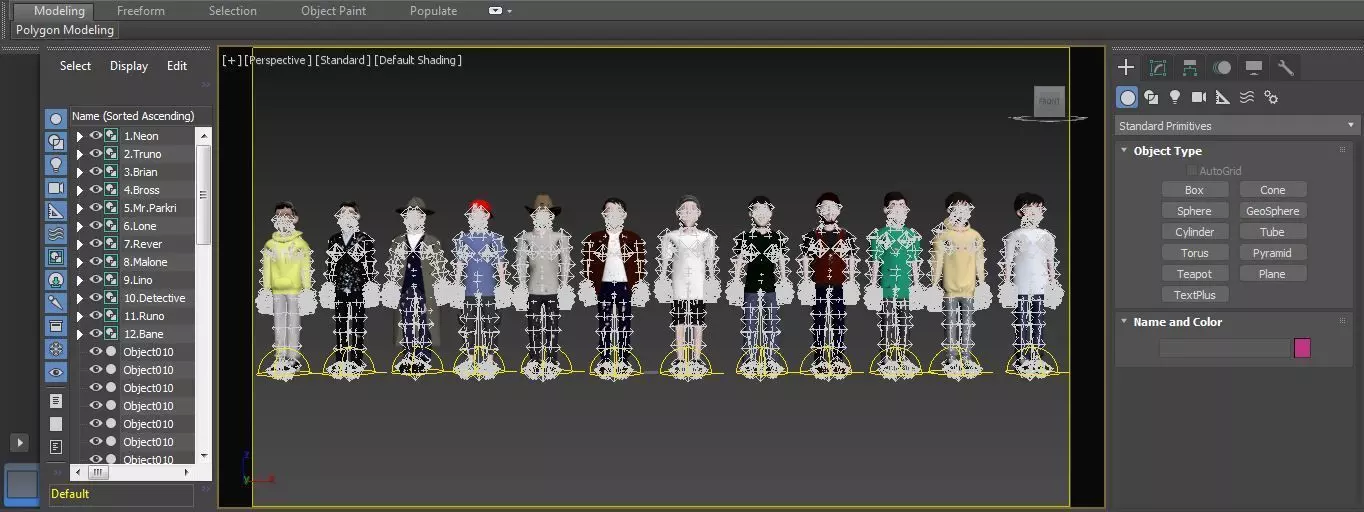Hide the 5.Mr.Parkri object via eye icon
Image resolution: width=1364 pixels, height=512 pixels.
[x=96, y=208]
